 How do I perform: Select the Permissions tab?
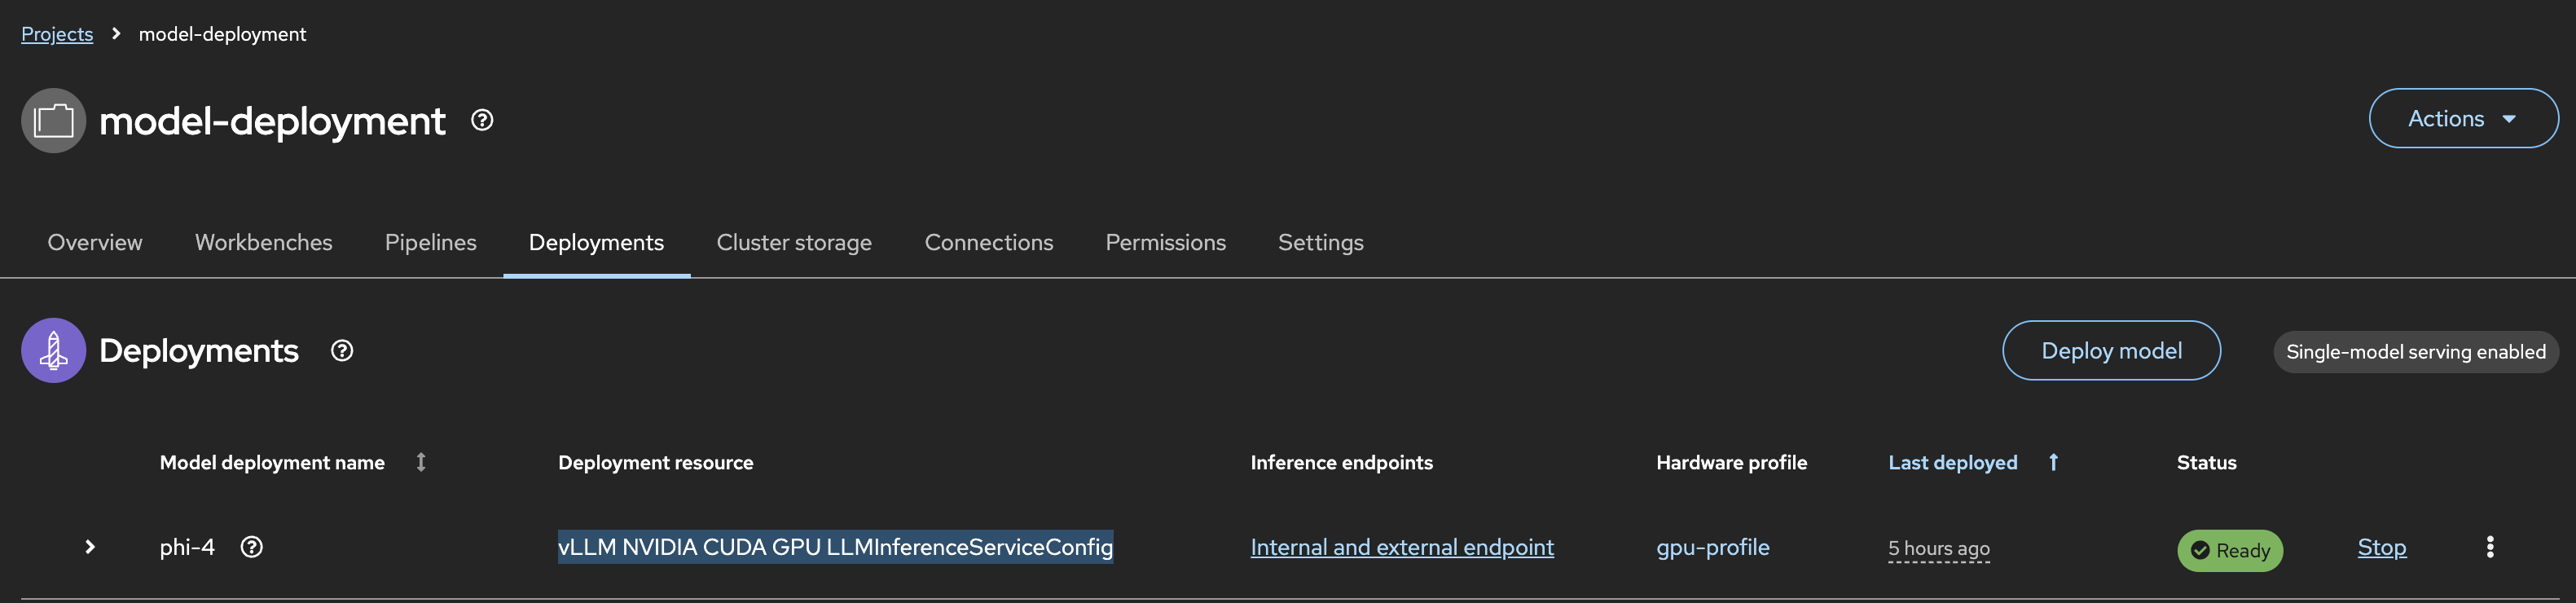pos(1165,242)
